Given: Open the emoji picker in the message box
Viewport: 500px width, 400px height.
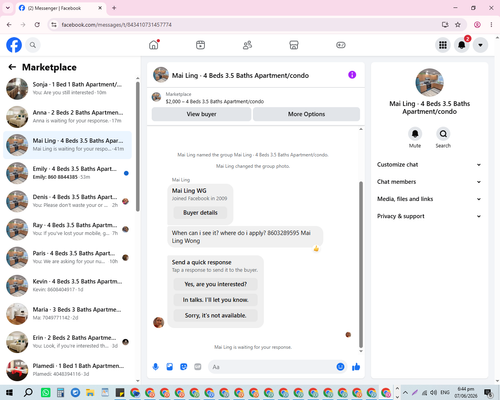Looking at the screenshot, I should pyautogui.click(x=340, y=367).
